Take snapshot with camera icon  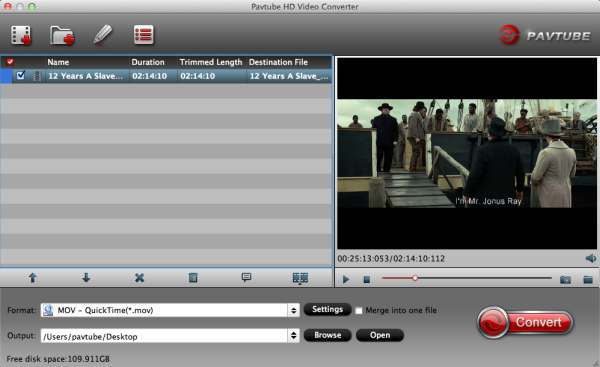[565, 280]
